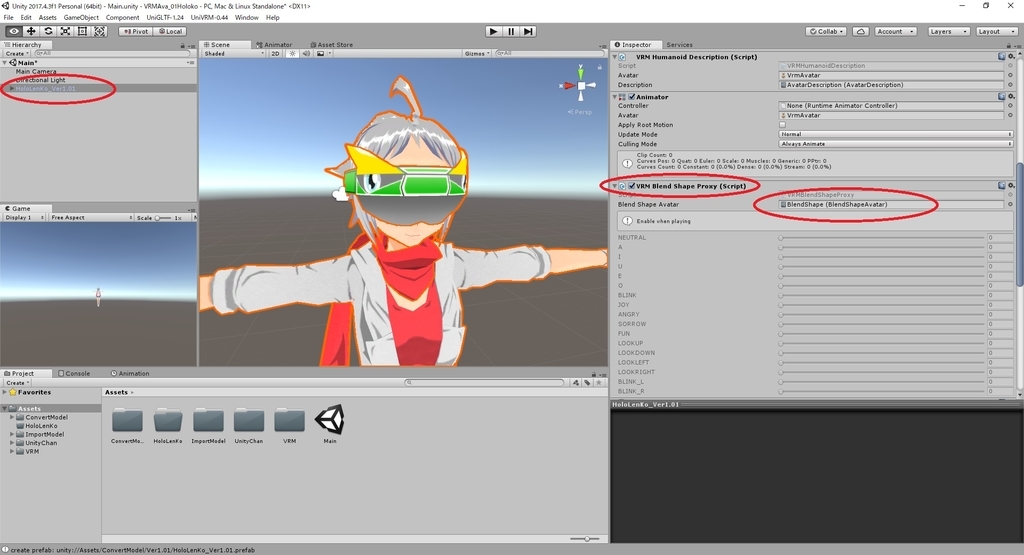
Task: Switch to the Asset Store tab
Action: [330, 45]
